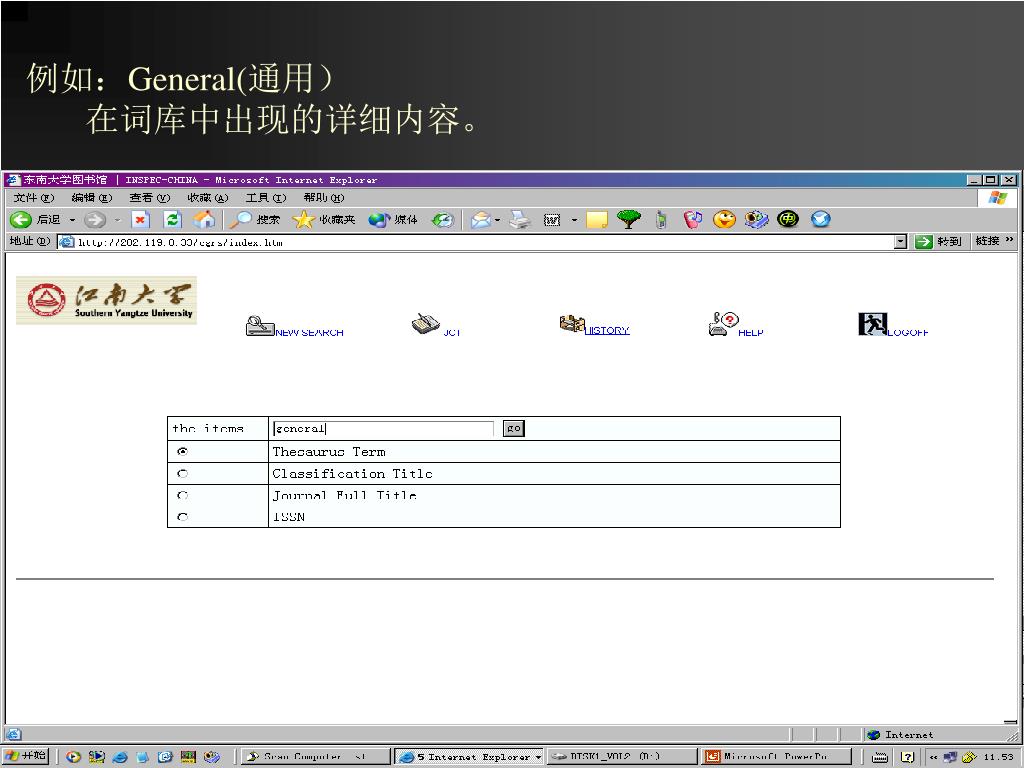Refresh the page with the toolbar icon
The width and height of the screenshot is (1024, 768).
click(x=172, y=220)
